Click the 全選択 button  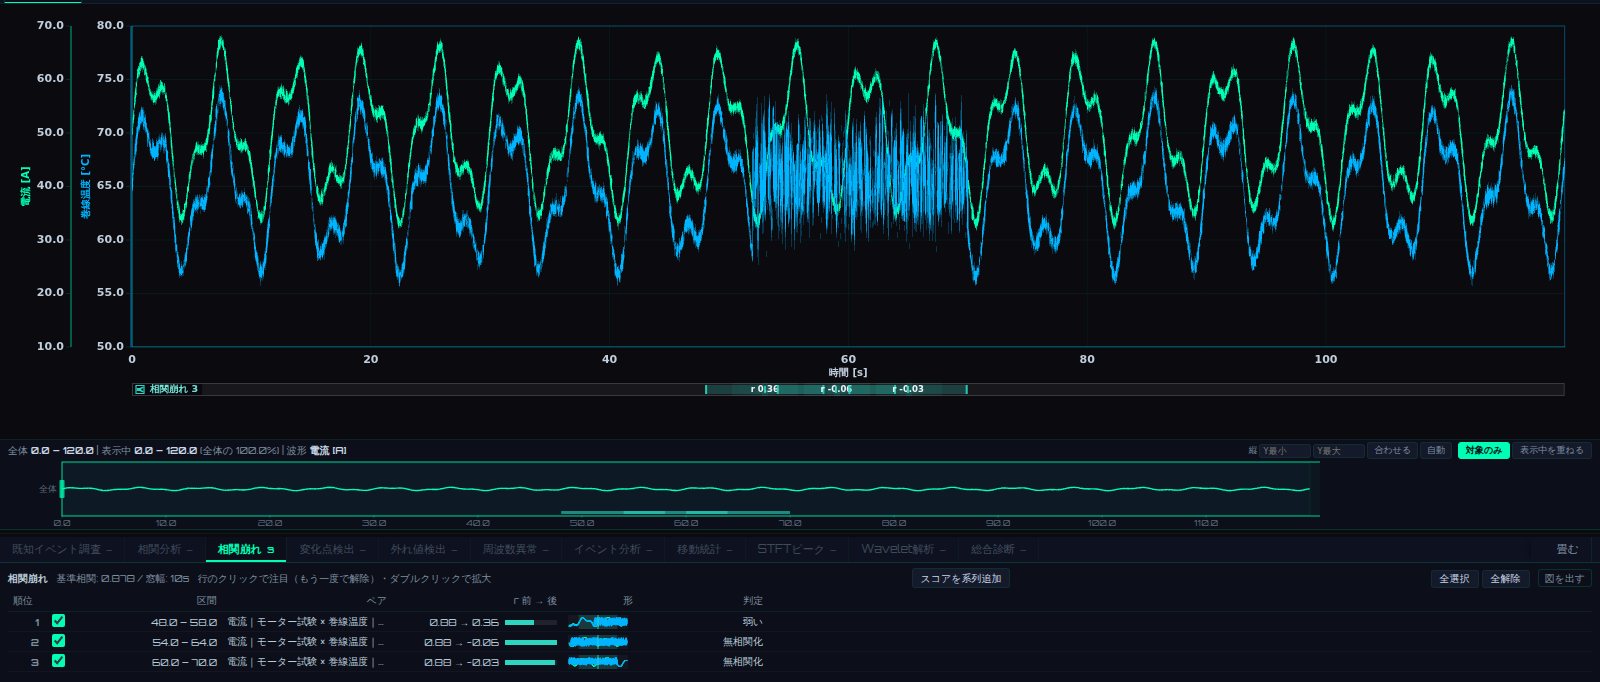point(1454,579)
